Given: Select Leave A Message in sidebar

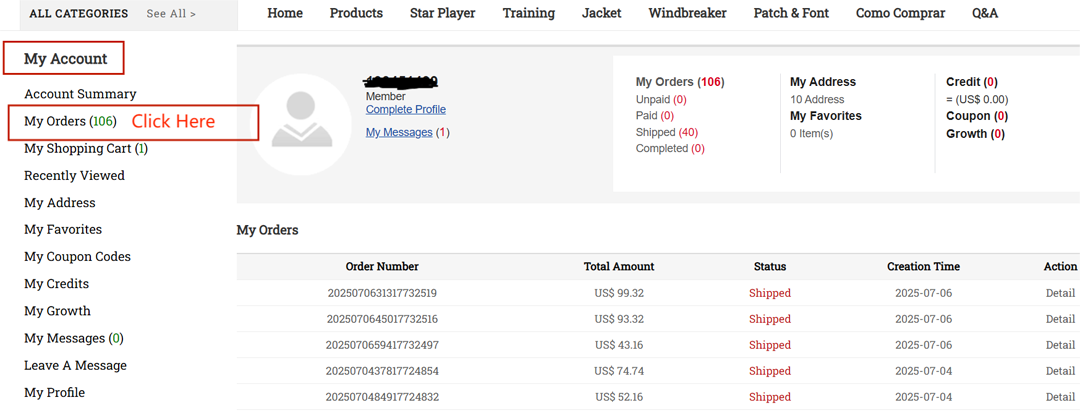Looking at the screenshot, I should point(75,365).
